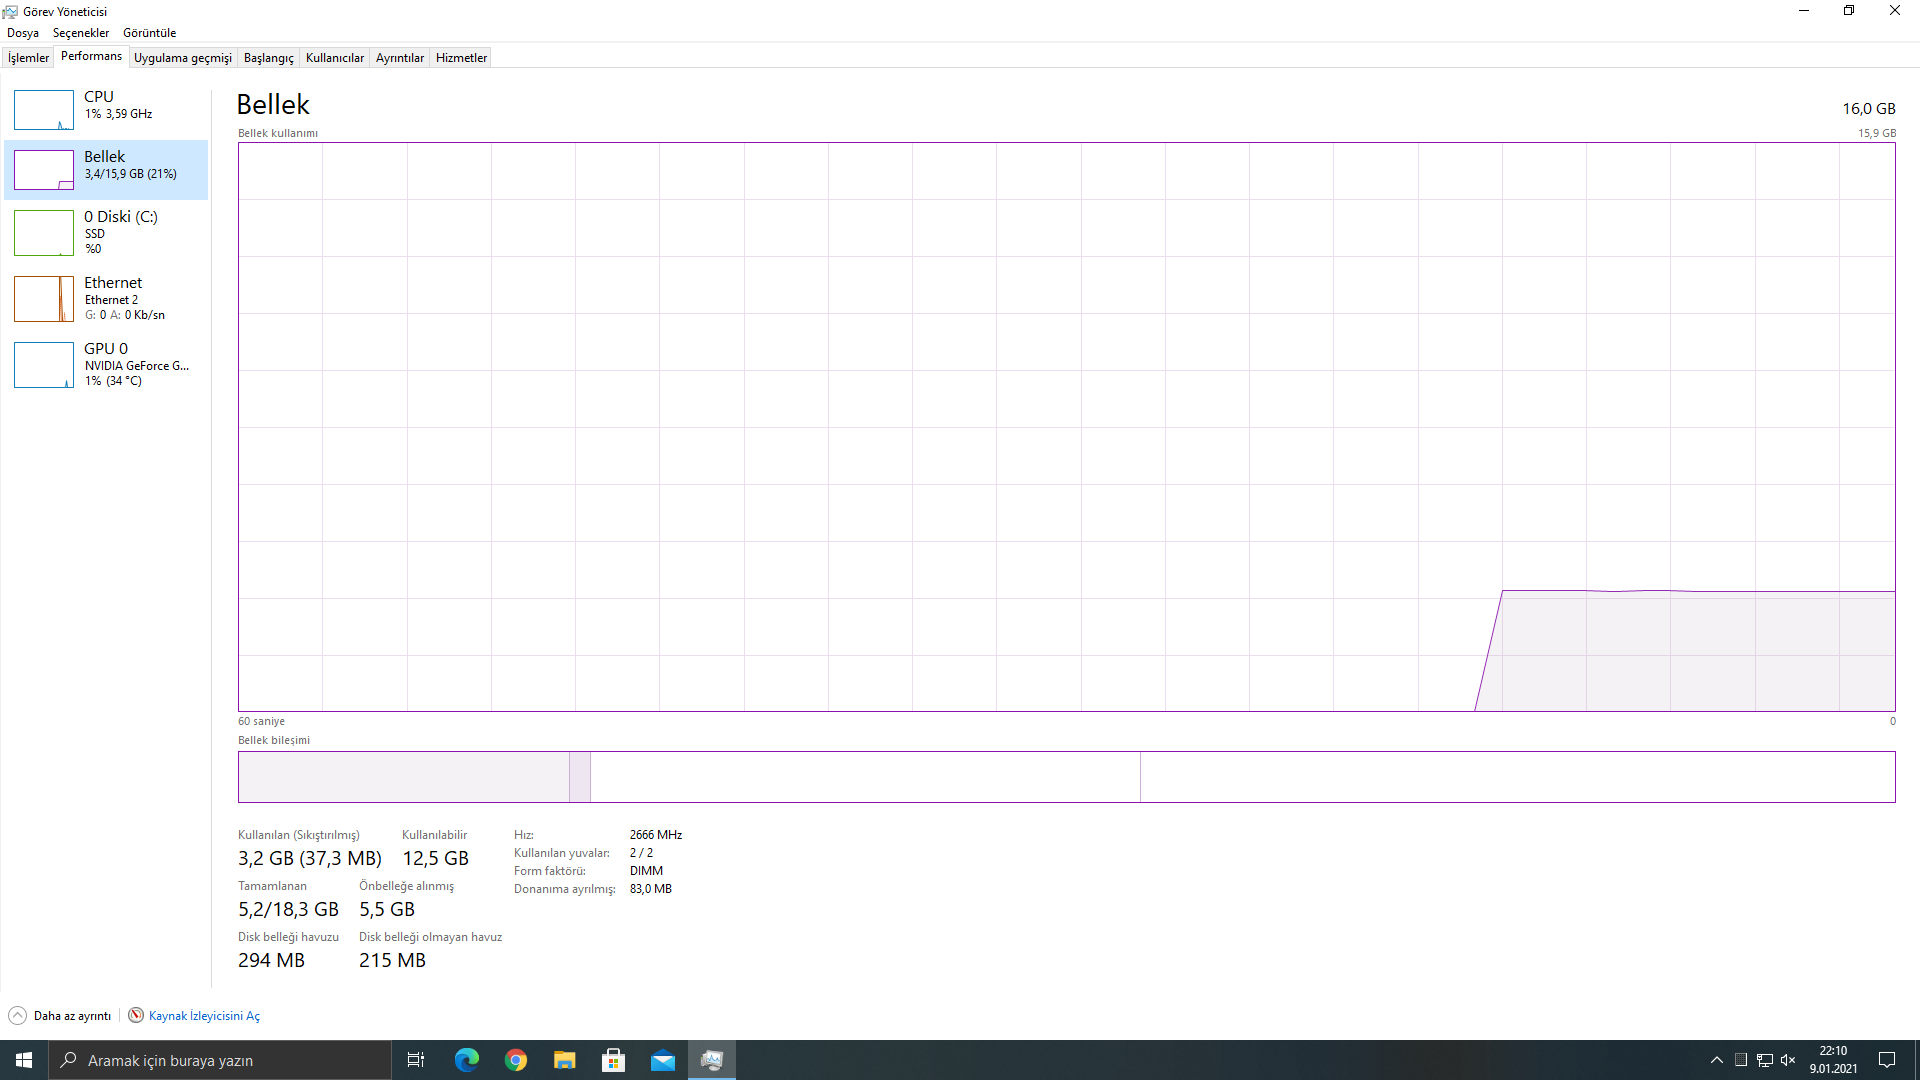Select the Disk 0 (C:) graph thumbnail
This screenshot has height=1080, width=1920.
click(44, 233)
